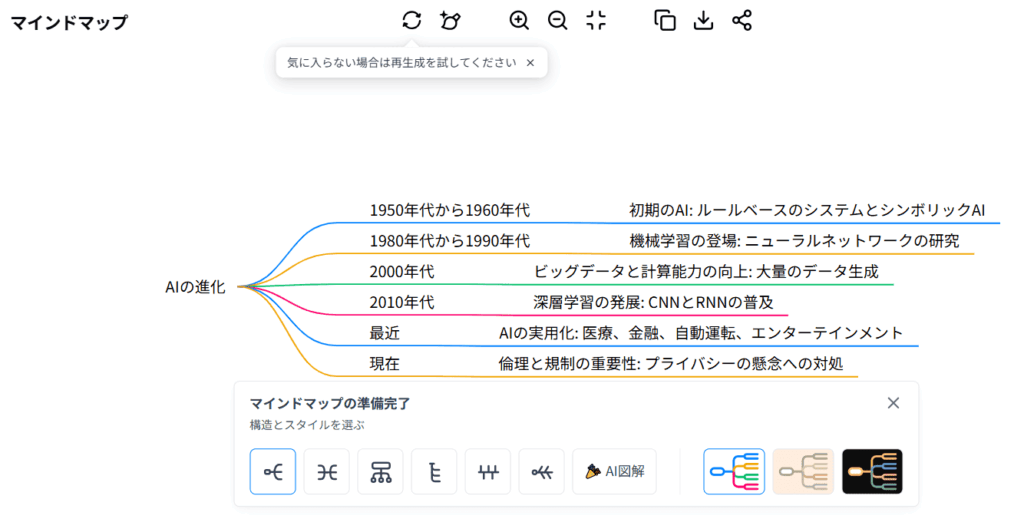Select the 1950年代から1960年代 node
The image size is (1024, 519).
[449, 210]
